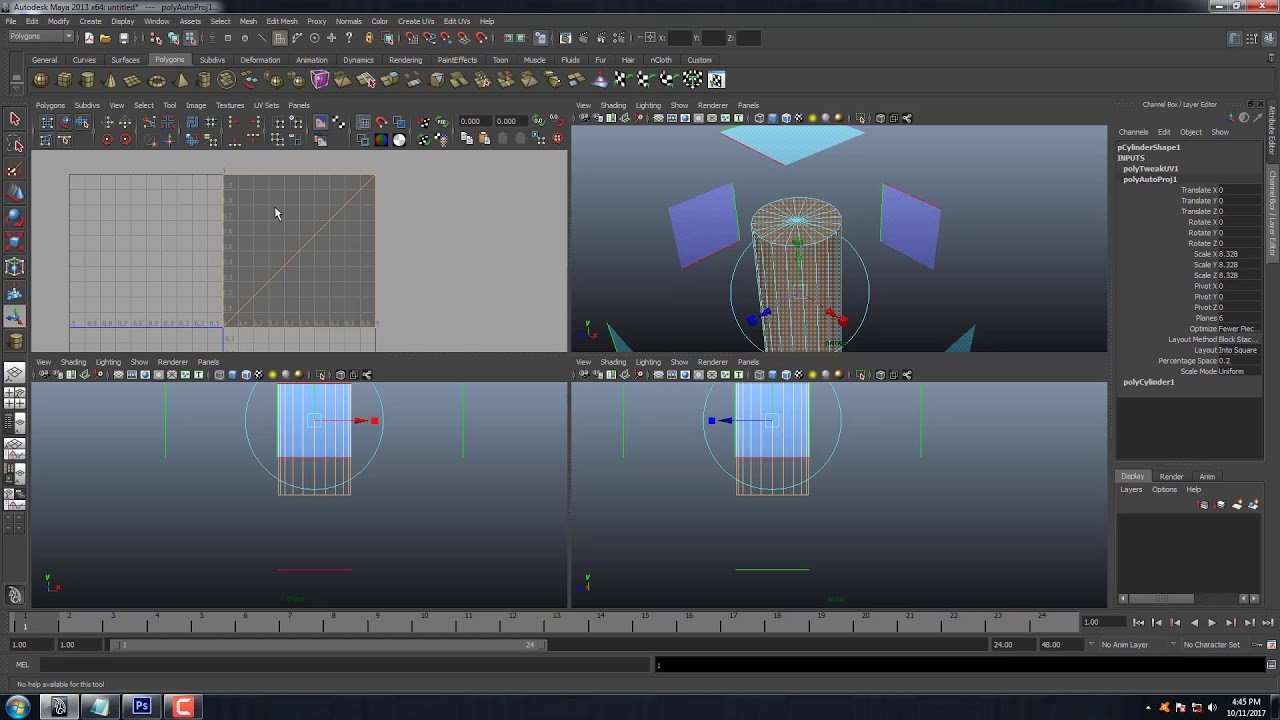The image size is (1280, 720).
Task: Click inside the MEL command line field
Action: tap(300, 664)
